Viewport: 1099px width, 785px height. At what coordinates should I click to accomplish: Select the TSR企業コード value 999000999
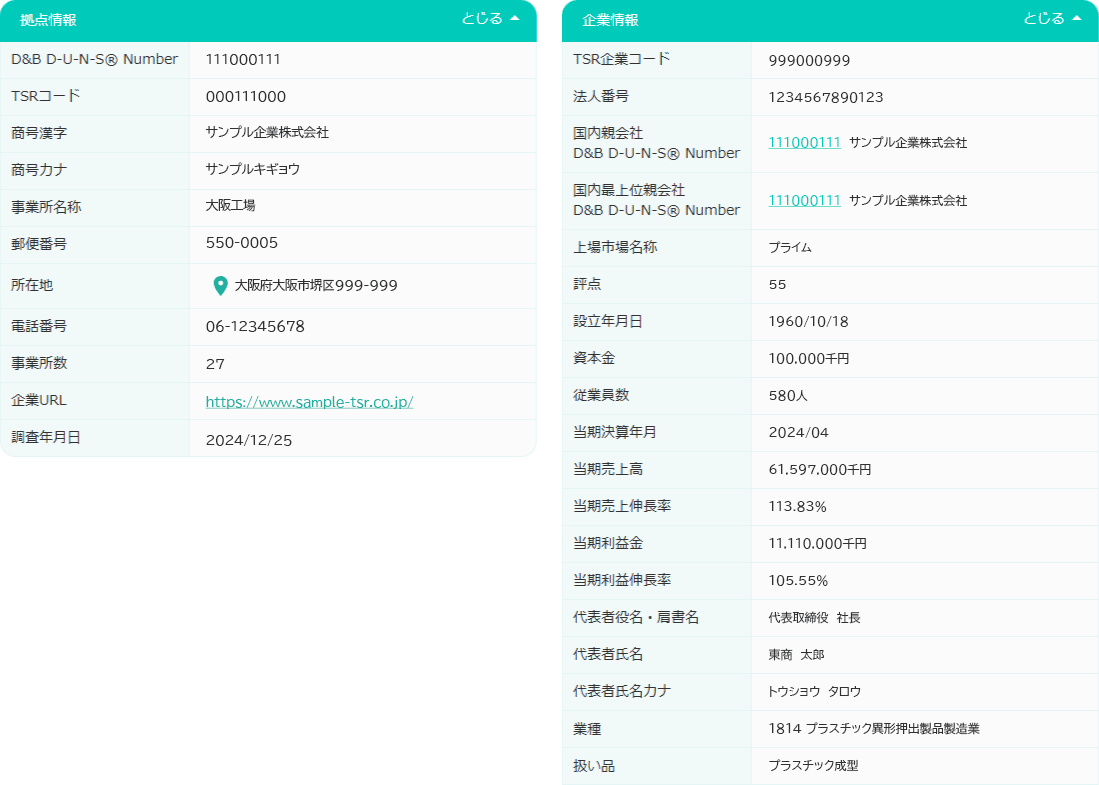tap(808, 59)
